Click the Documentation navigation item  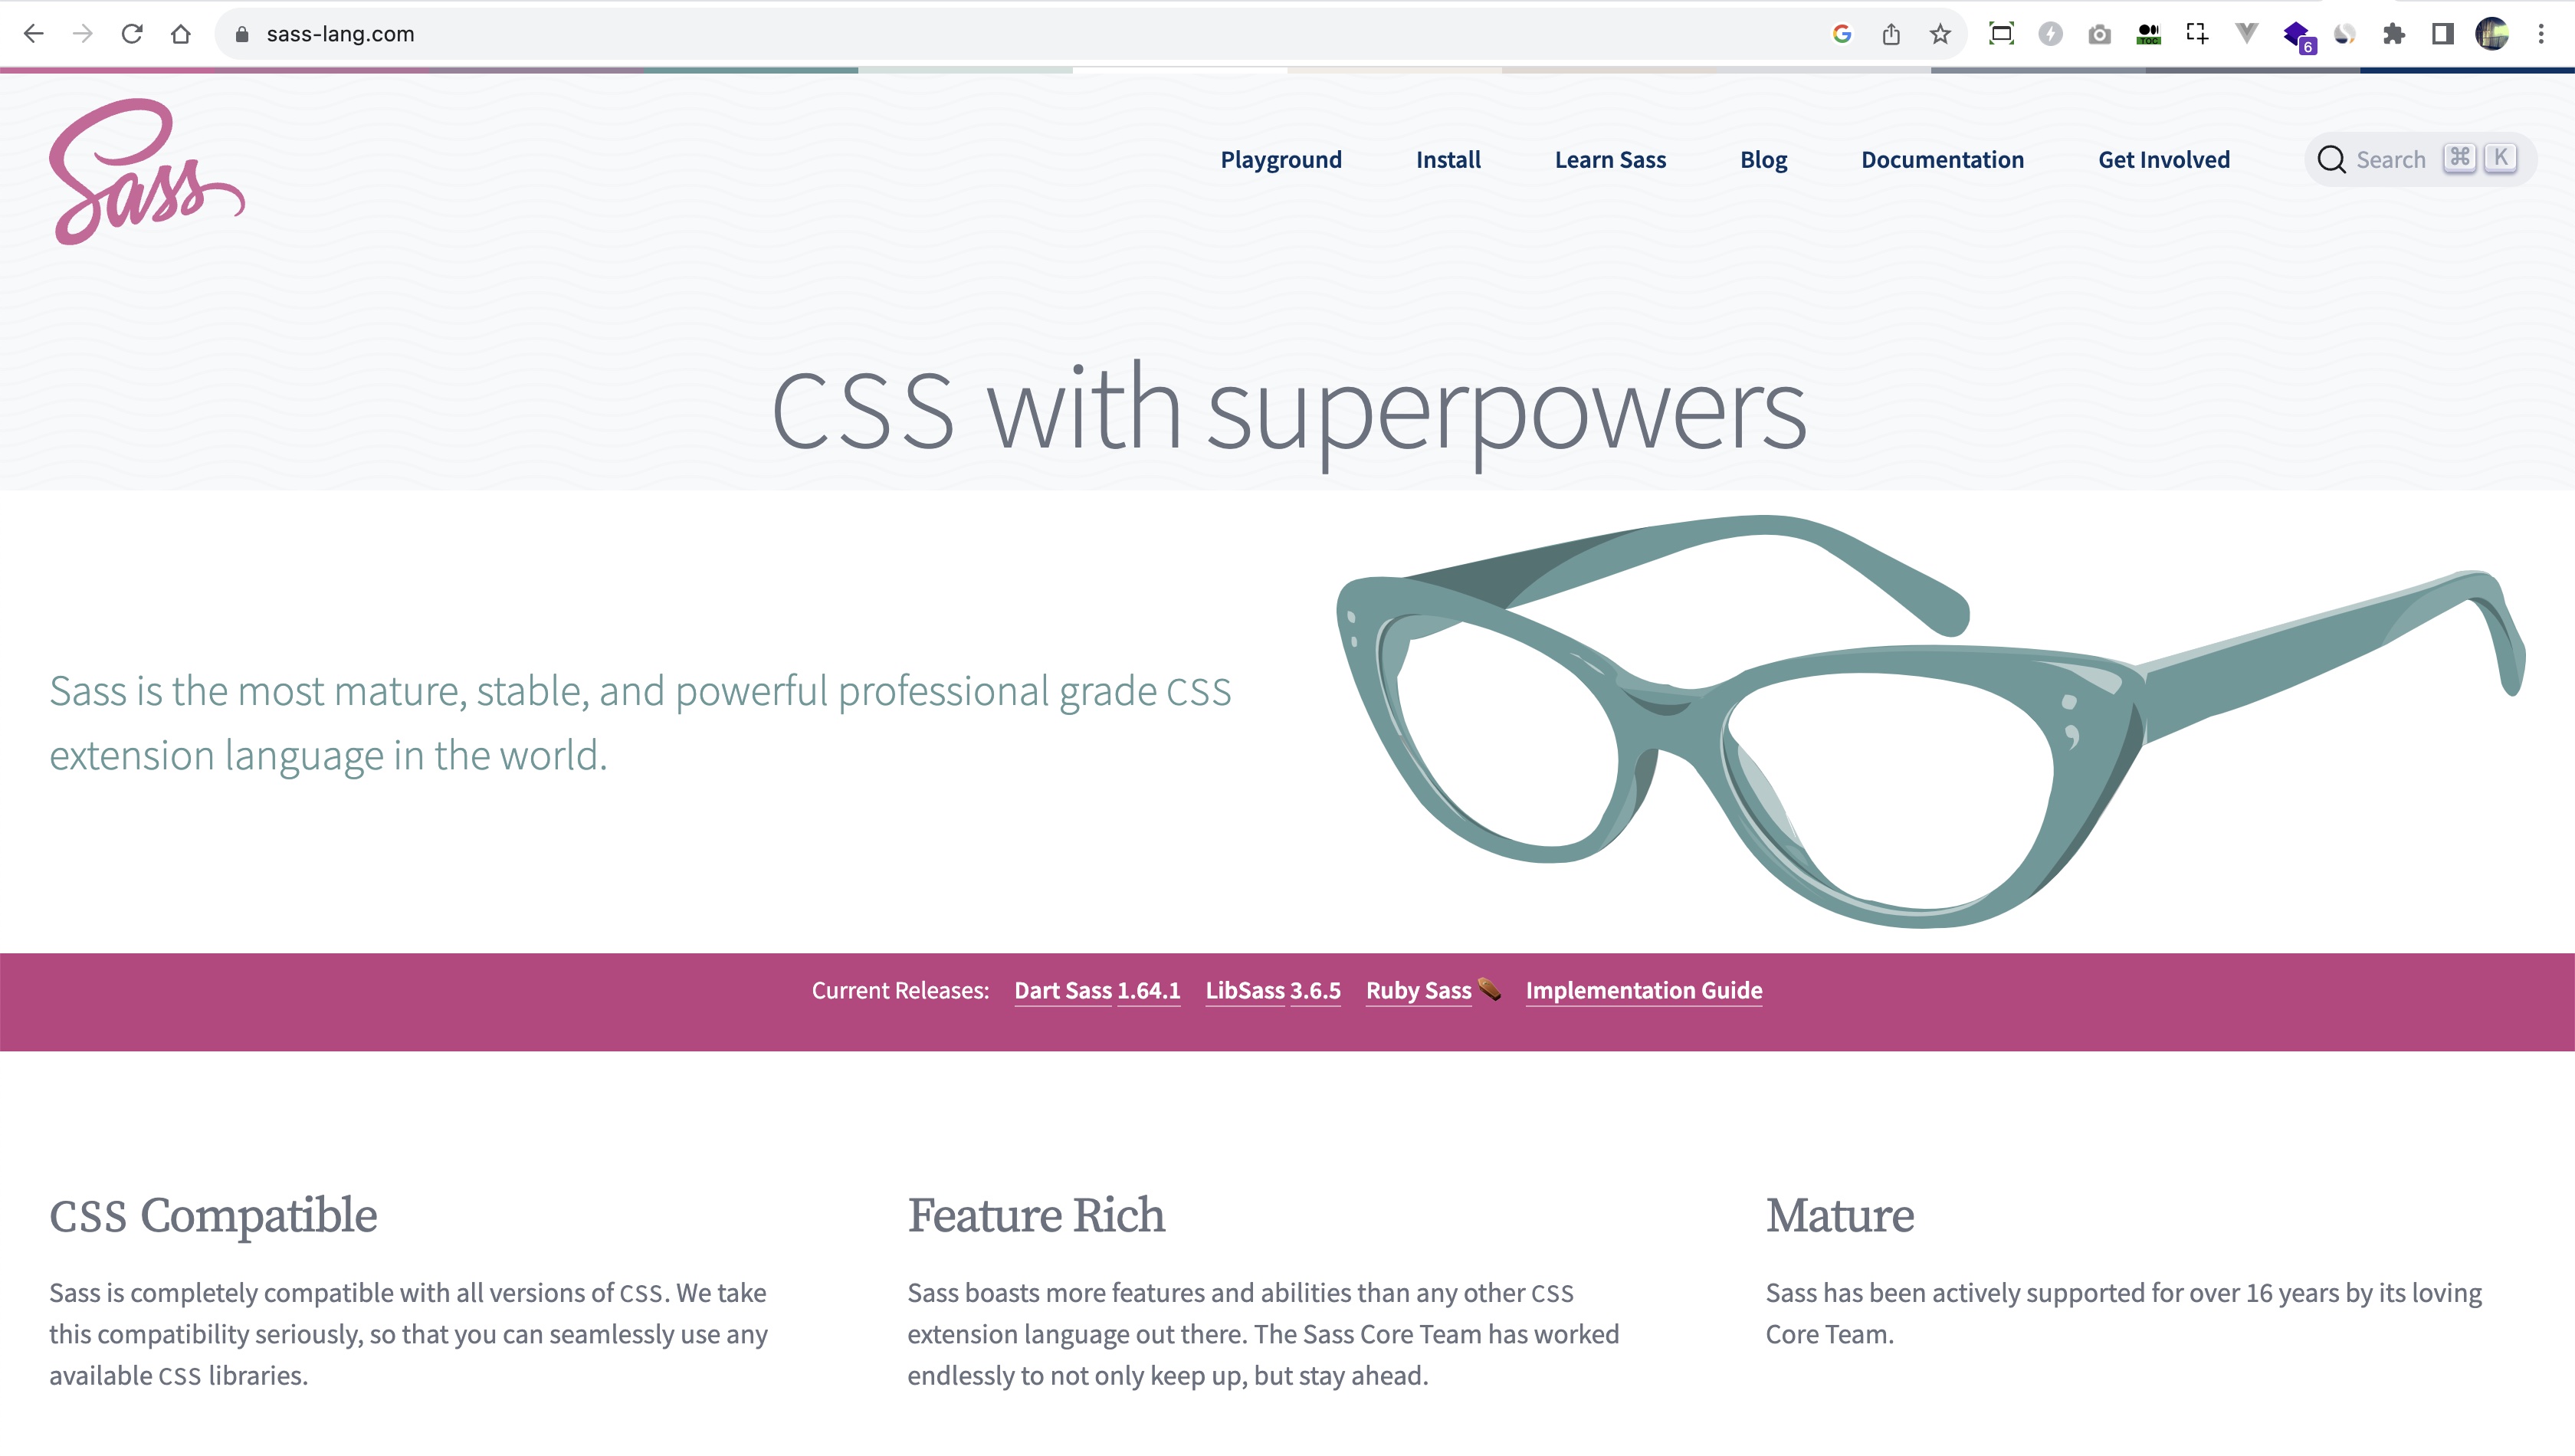pyautogui.click(x=1942, y=159)
